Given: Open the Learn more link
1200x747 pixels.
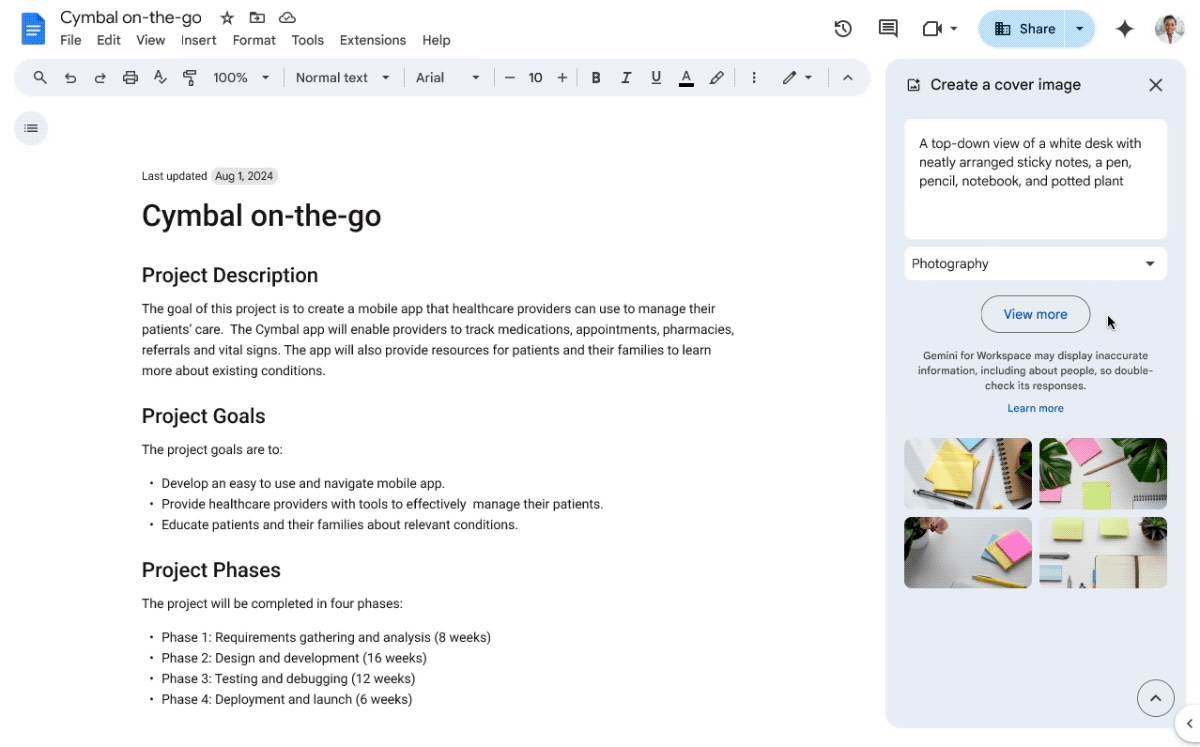Looking at the screenshot, I should point(1035,407).
